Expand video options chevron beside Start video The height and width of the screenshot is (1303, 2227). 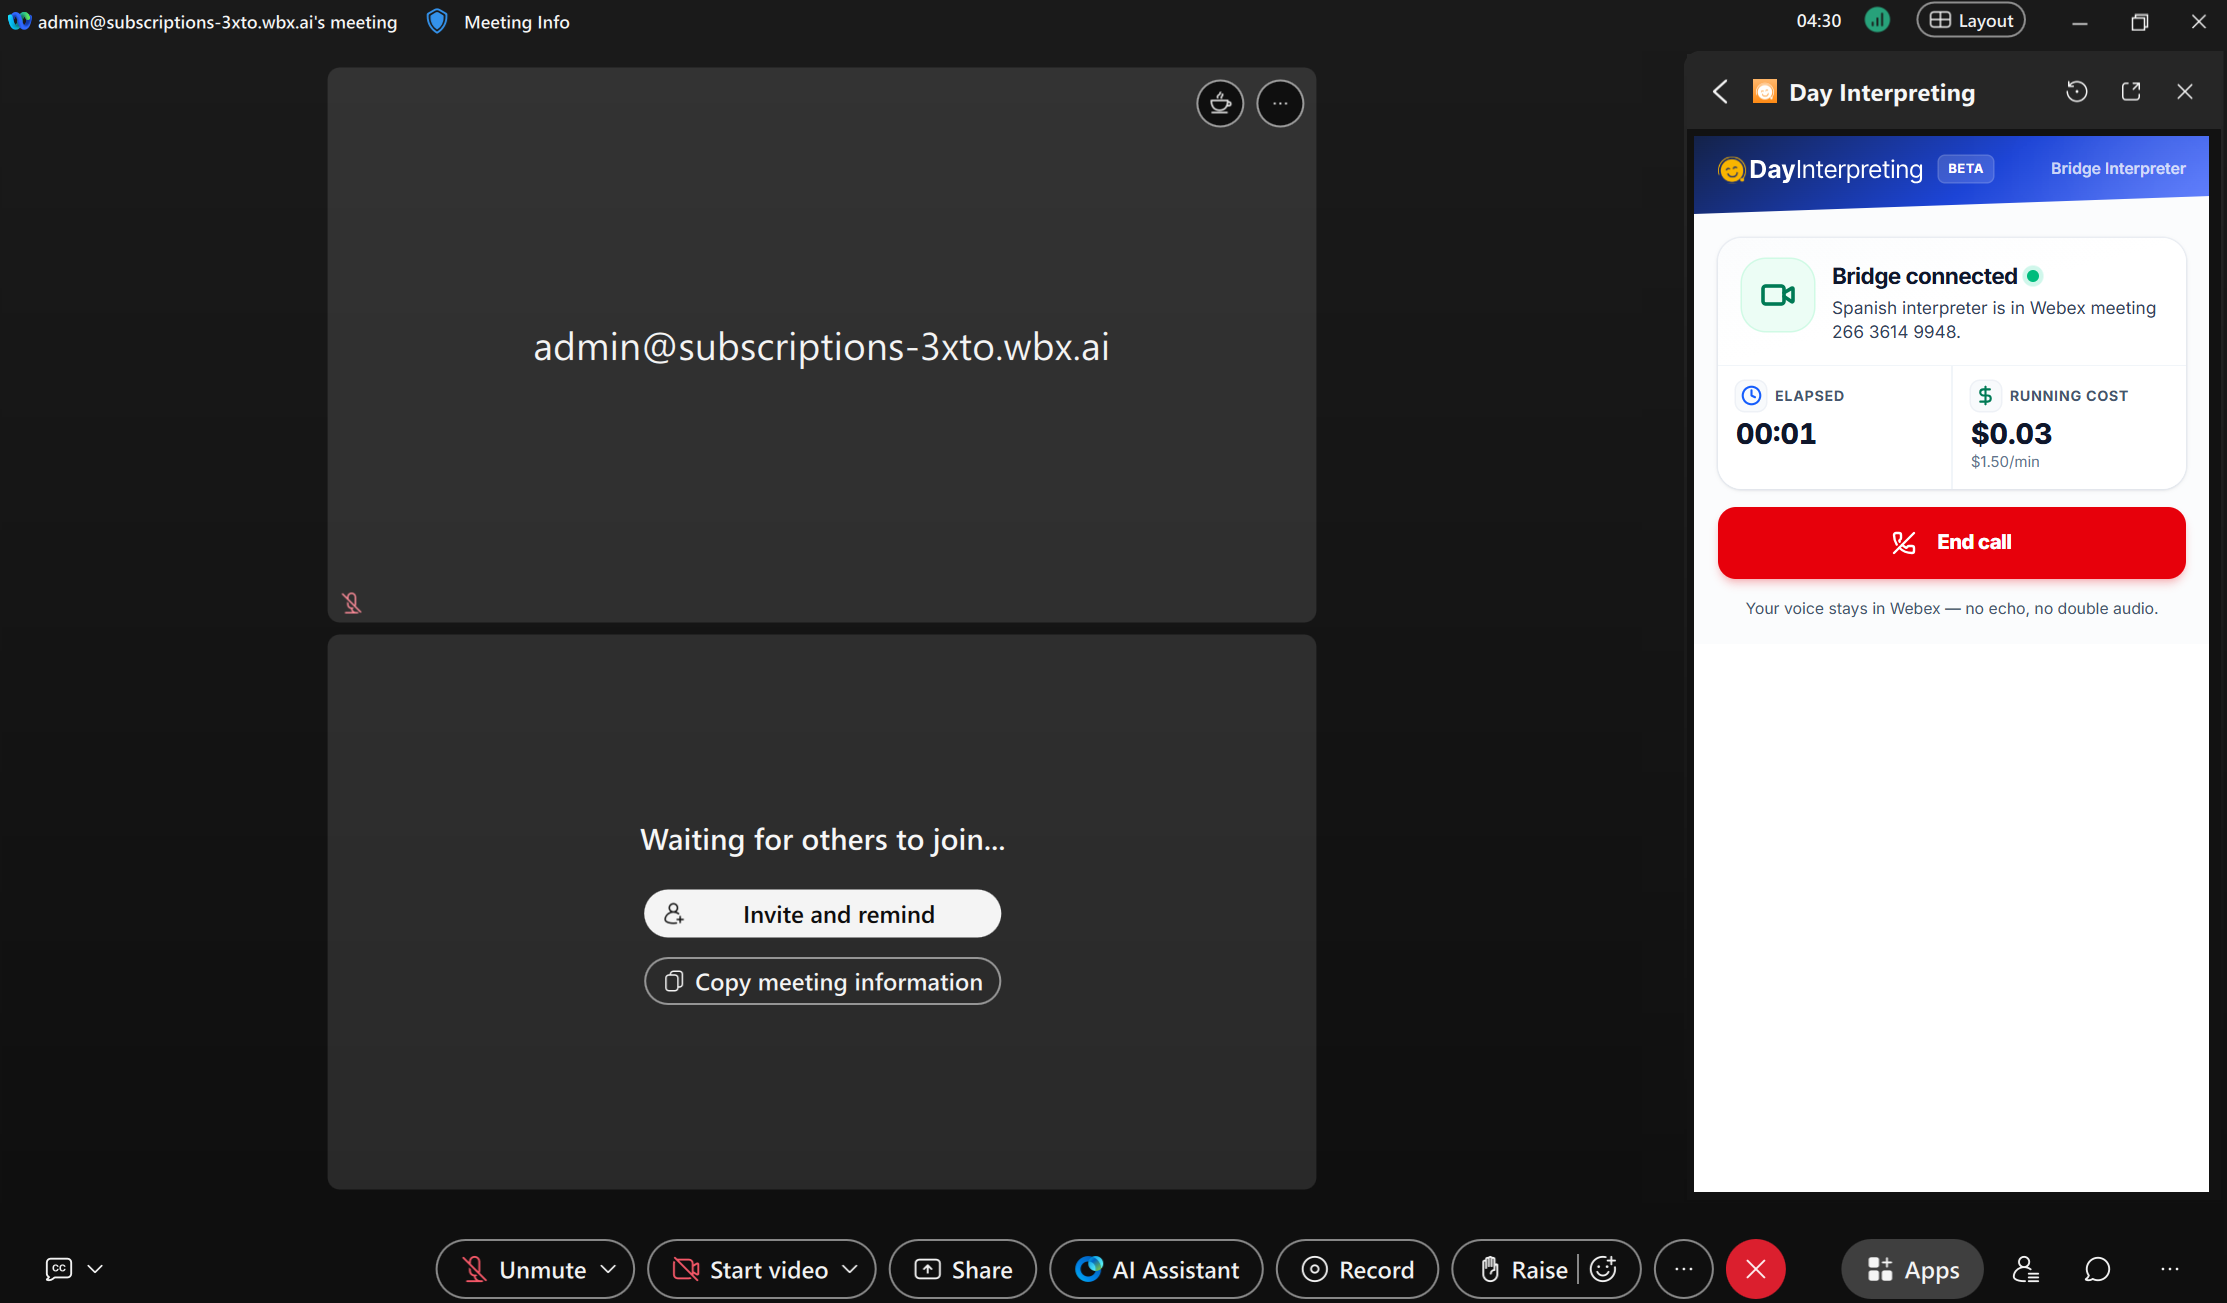coord(850,1270)
